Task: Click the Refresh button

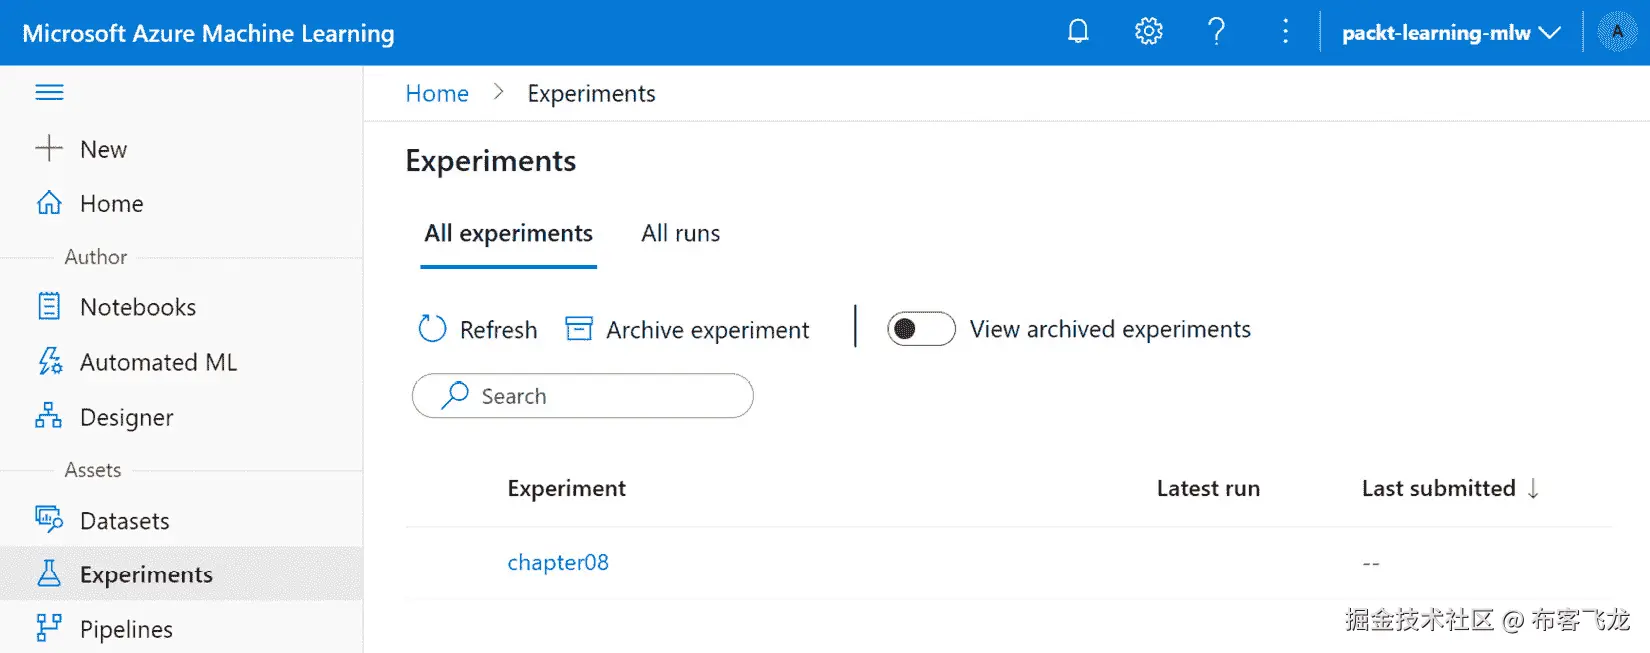Action: tap(478, 329)
